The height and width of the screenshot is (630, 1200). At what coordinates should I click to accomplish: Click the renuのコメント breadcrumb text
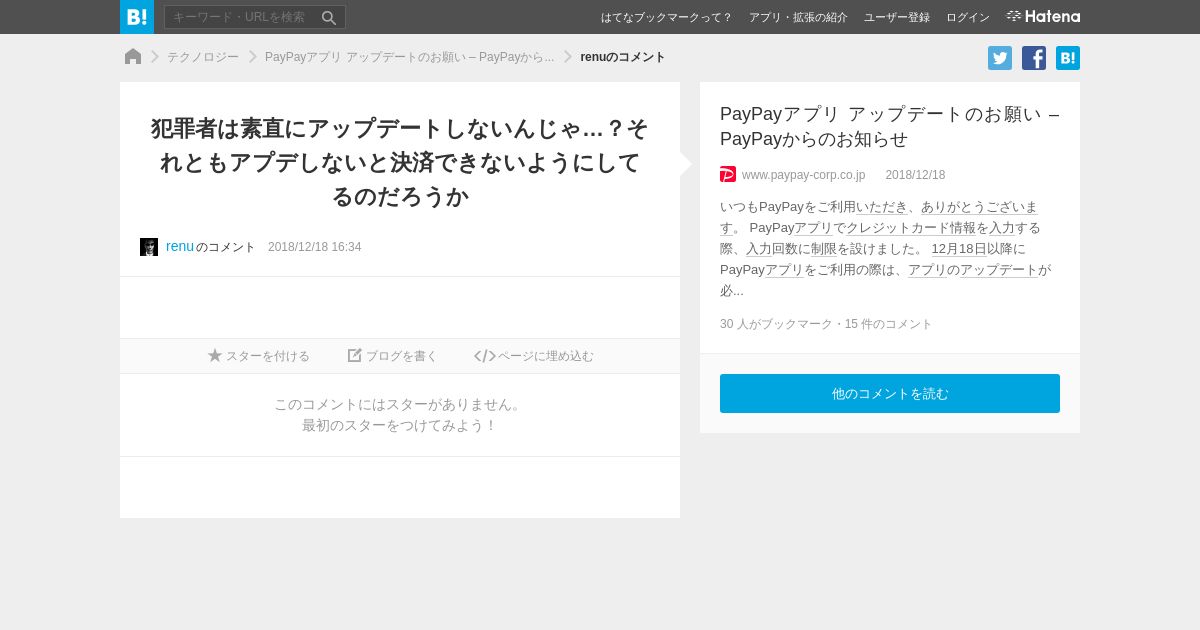623,57
